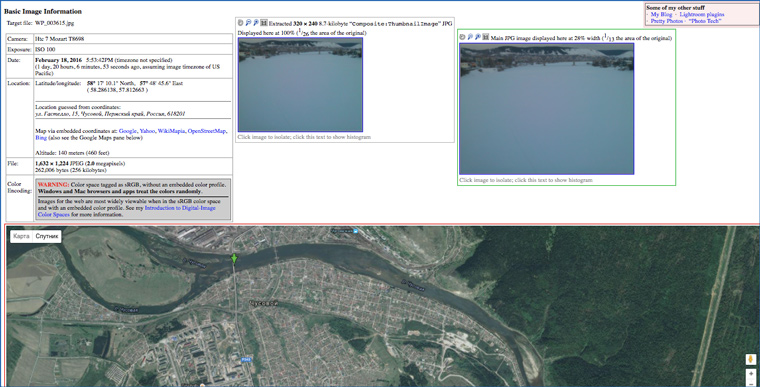This screenshot has width=760, height=387.
Task: Click the first magnifier icon above the extracted thumbnail
Action: [248, 23]
